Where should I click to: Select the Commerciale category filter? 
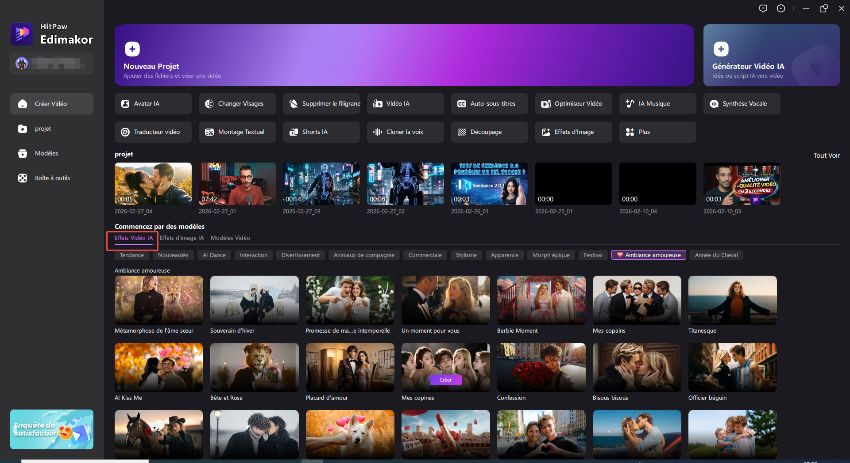[425, 255]
